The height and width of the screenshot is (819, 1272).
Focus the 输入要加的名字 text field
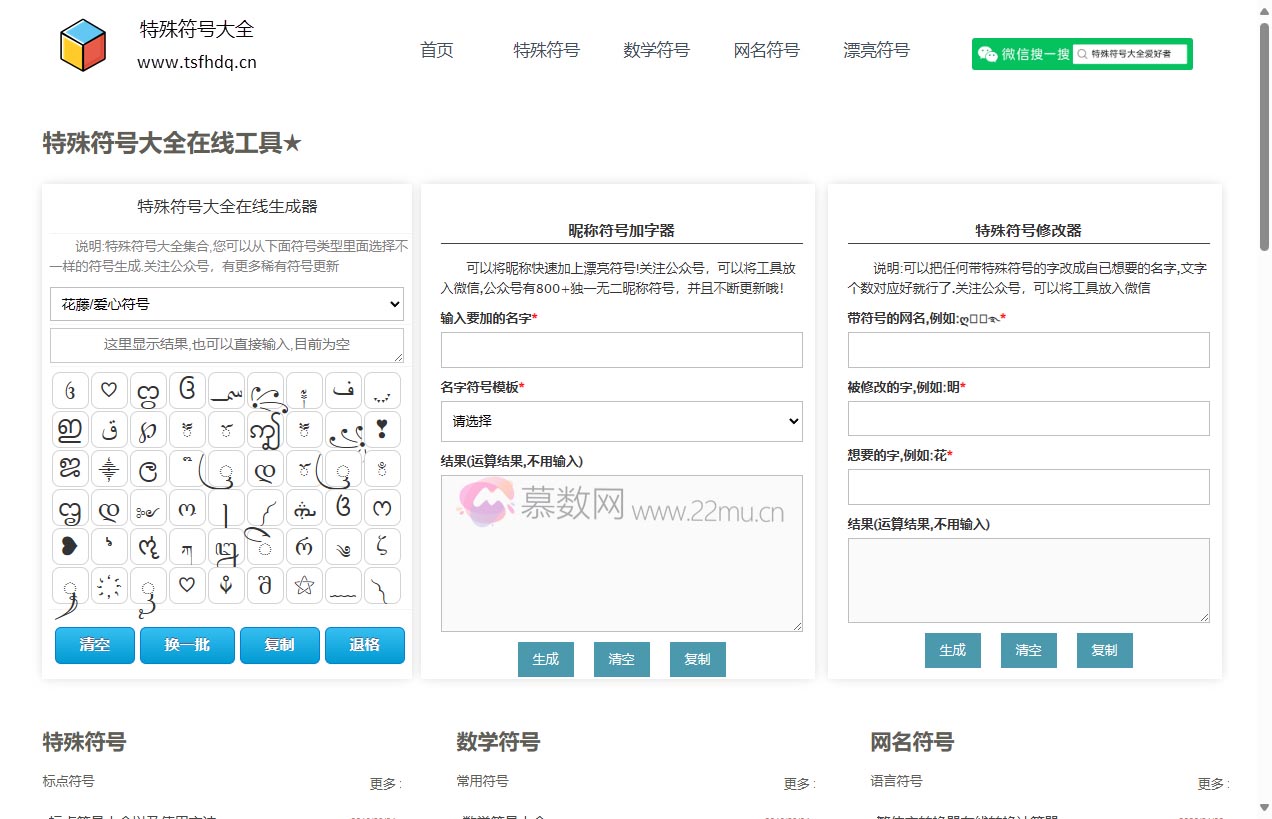click(621, 350)
